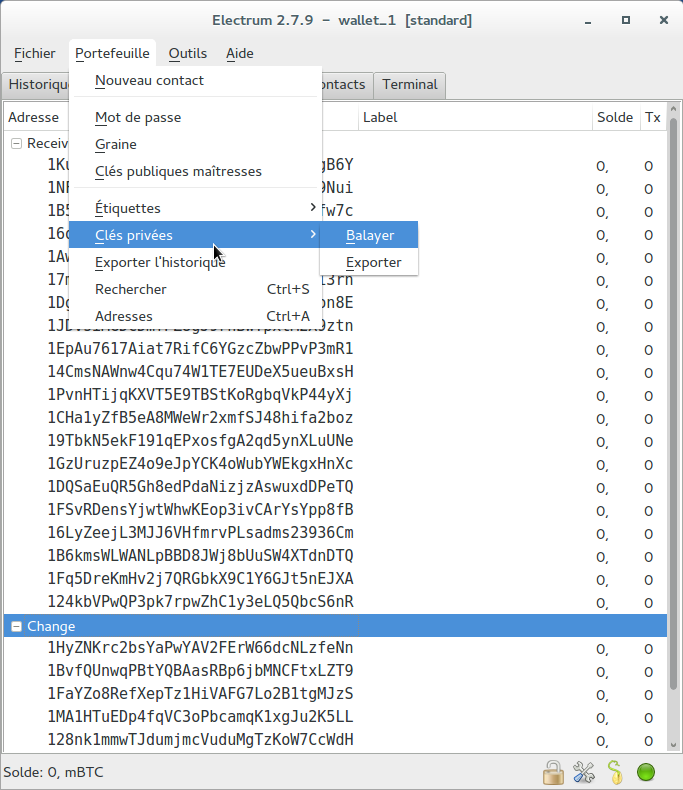Screen dimensions: 683x790
Task: Click the vertical scrollbar thumb
Action: (x=673, y=403)
